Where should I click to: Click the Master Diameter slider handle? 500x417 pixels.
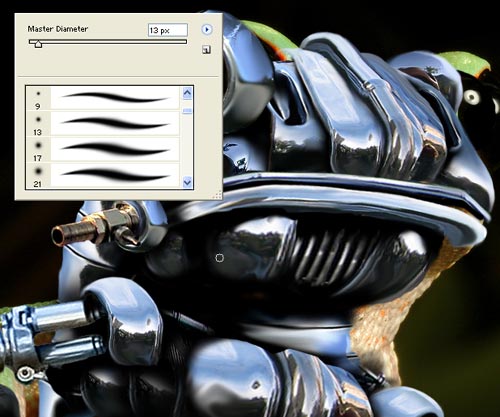point(38,44)
